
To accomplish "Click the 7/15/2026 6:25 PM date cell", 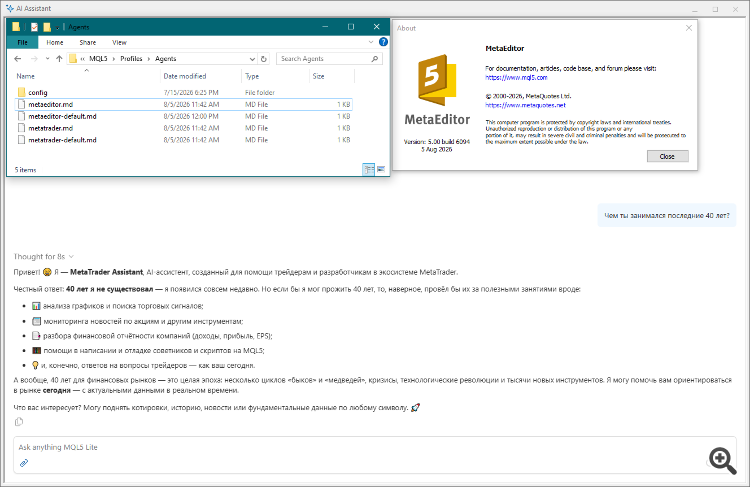I will 191,92.
